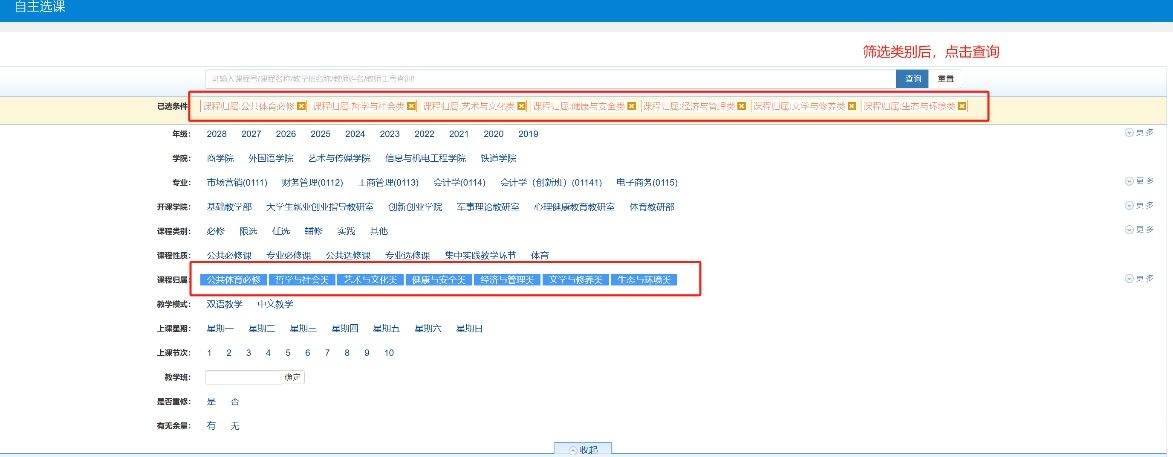Delete the 艺术与文化类 filter with its X icon
The width and height of the screenshot is (1173, 457).
click(522, 106)
